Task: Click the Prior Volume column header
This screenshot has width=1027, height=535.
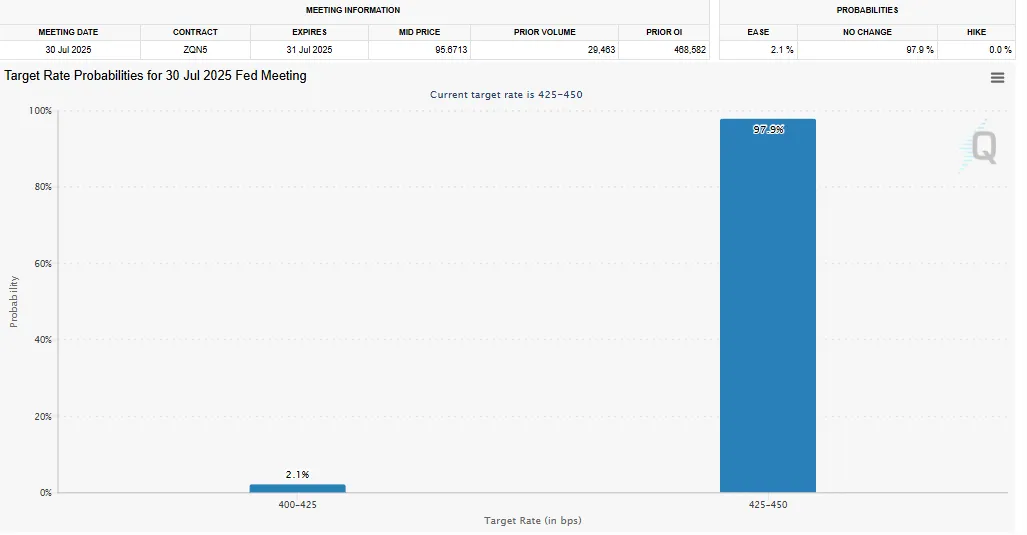Action: pyautogui.click(x=543, y=32)
